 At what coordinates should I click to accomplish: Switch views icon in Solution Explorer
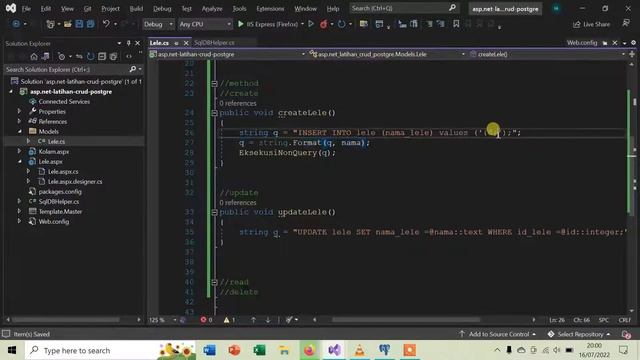pyautogui.click(x=46, y=56)
